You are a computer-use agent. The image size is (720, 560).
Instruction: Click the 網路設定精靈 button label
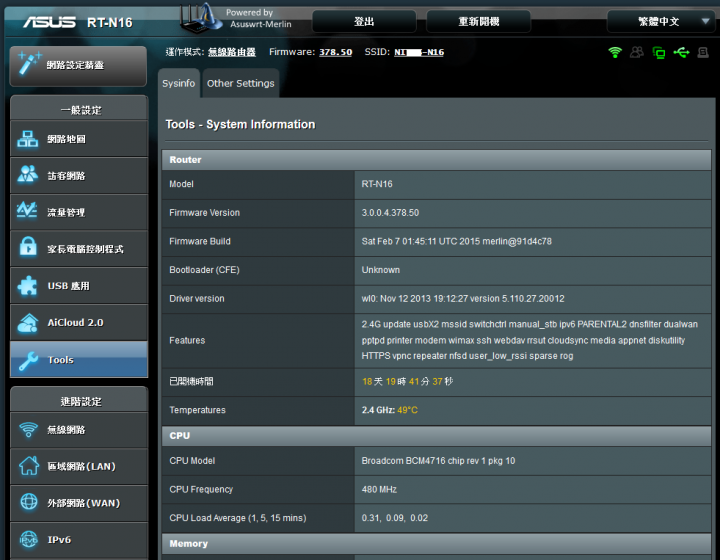coord(75,65)
